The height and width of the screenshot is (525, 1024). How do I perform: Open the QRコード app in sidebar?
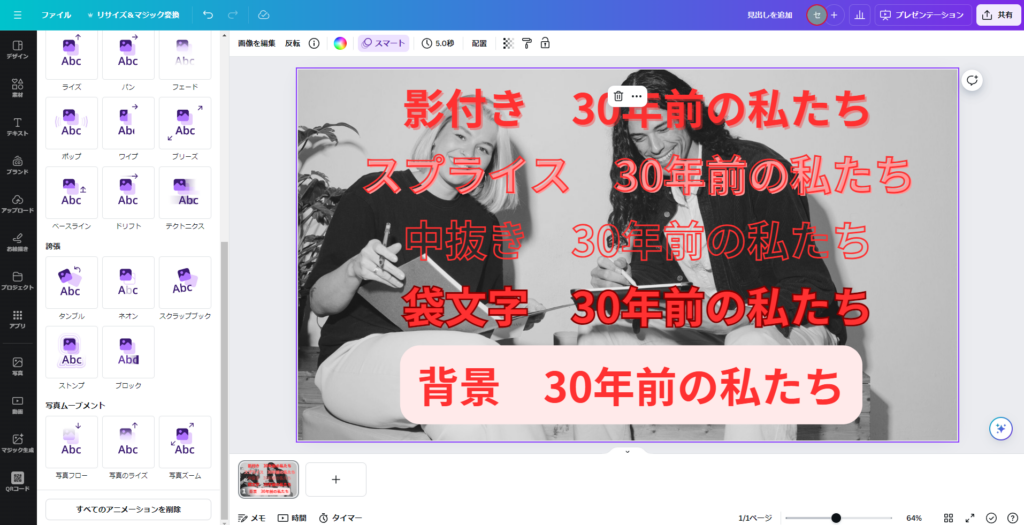(x=18, y=482)
